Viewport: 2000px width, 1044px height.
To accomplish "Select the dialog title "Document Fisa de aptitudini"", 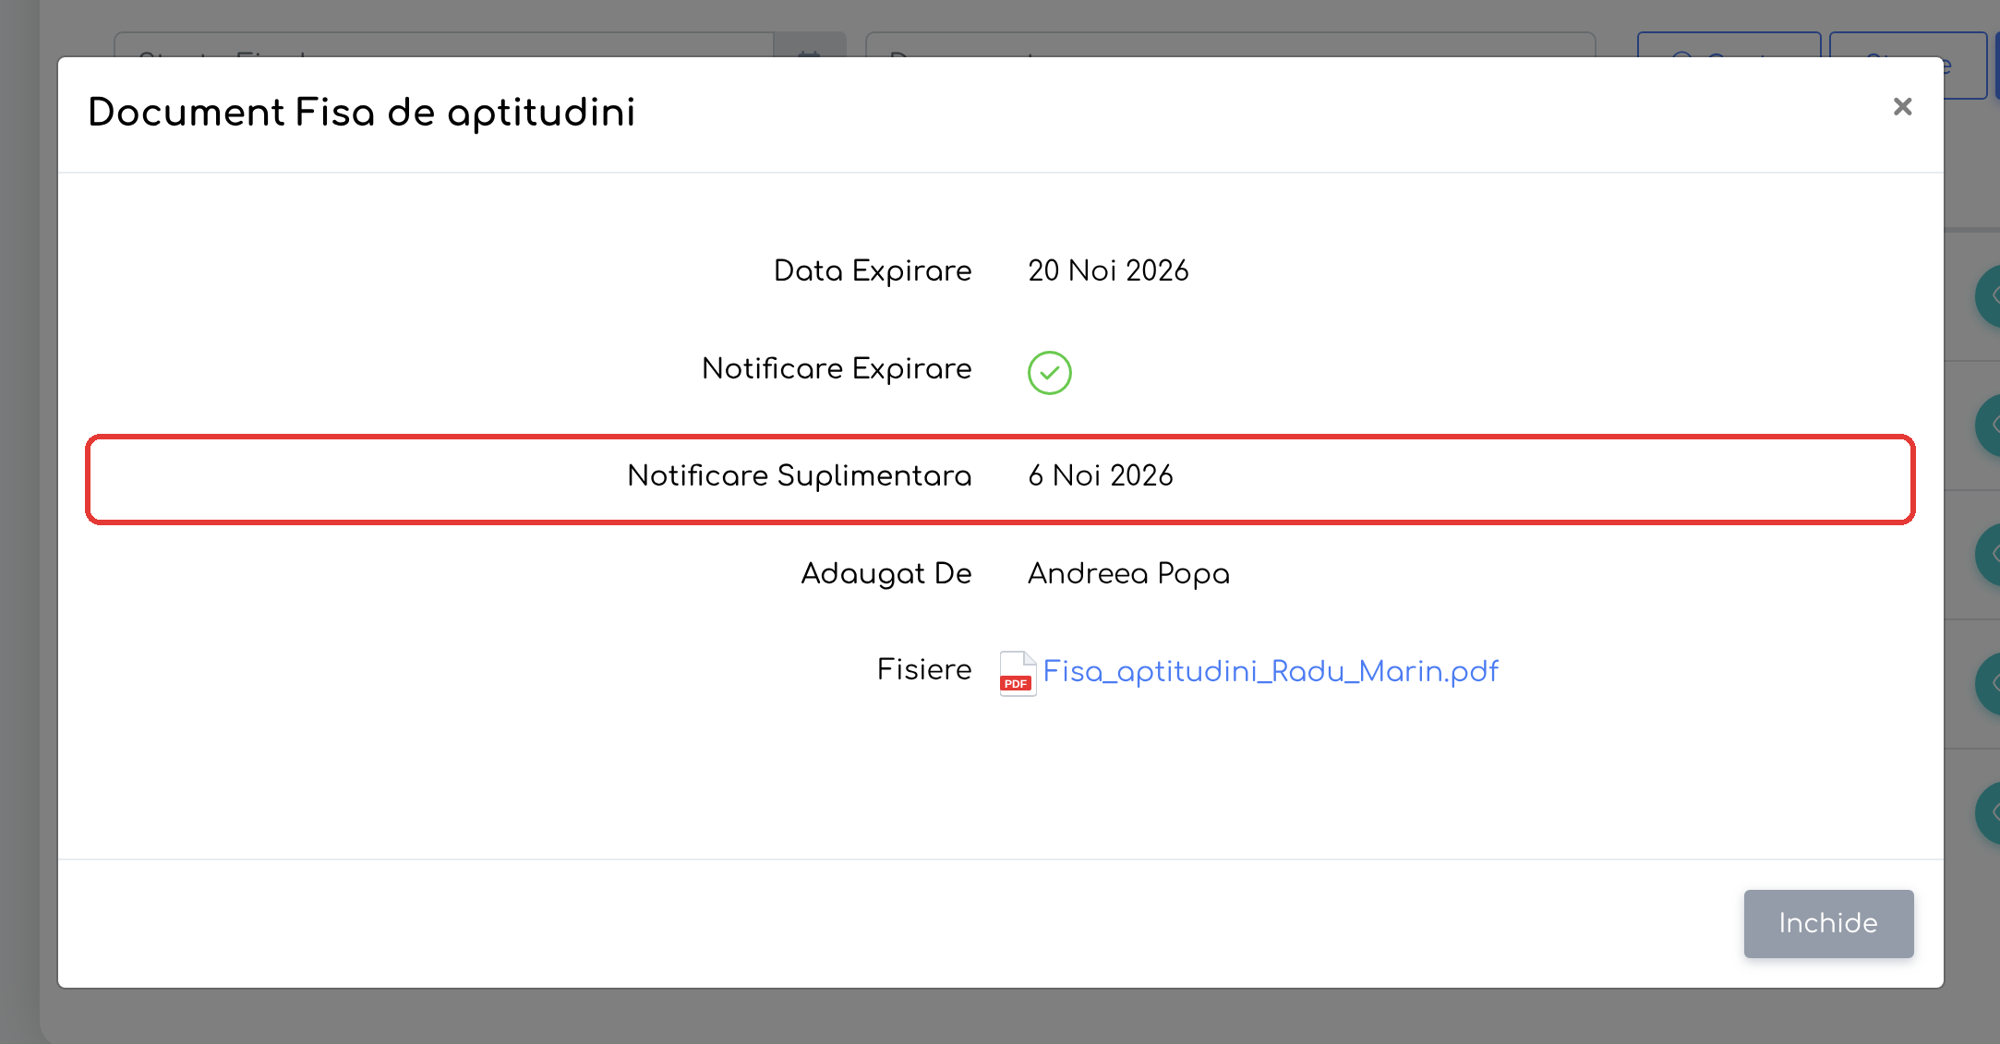I will pyautogui.click(x=362, y=113).
